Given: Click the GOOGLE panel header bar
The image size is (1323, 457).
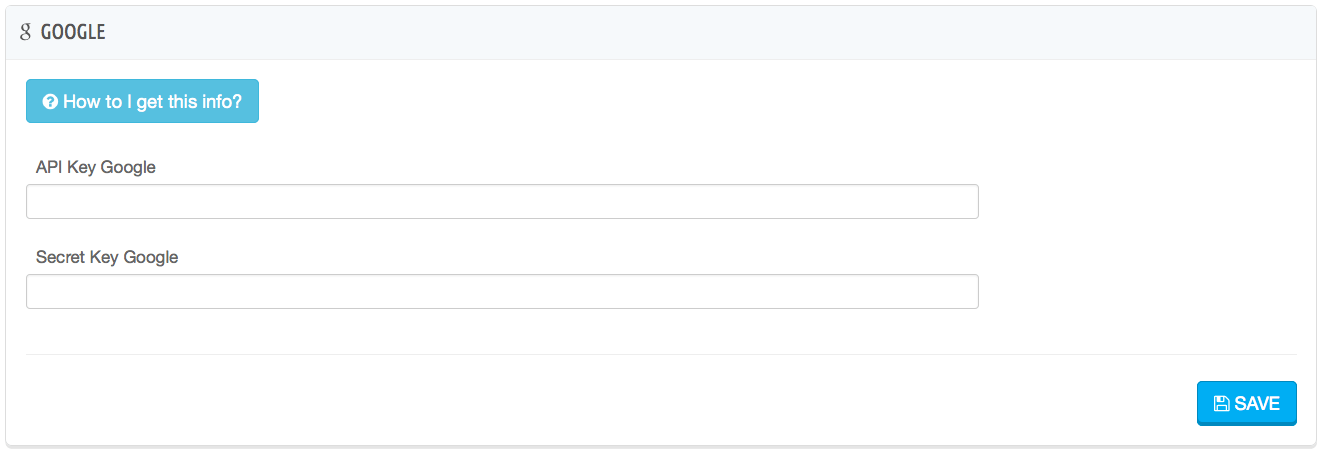Looking at the screenshot, I should [x=660, y=32].
